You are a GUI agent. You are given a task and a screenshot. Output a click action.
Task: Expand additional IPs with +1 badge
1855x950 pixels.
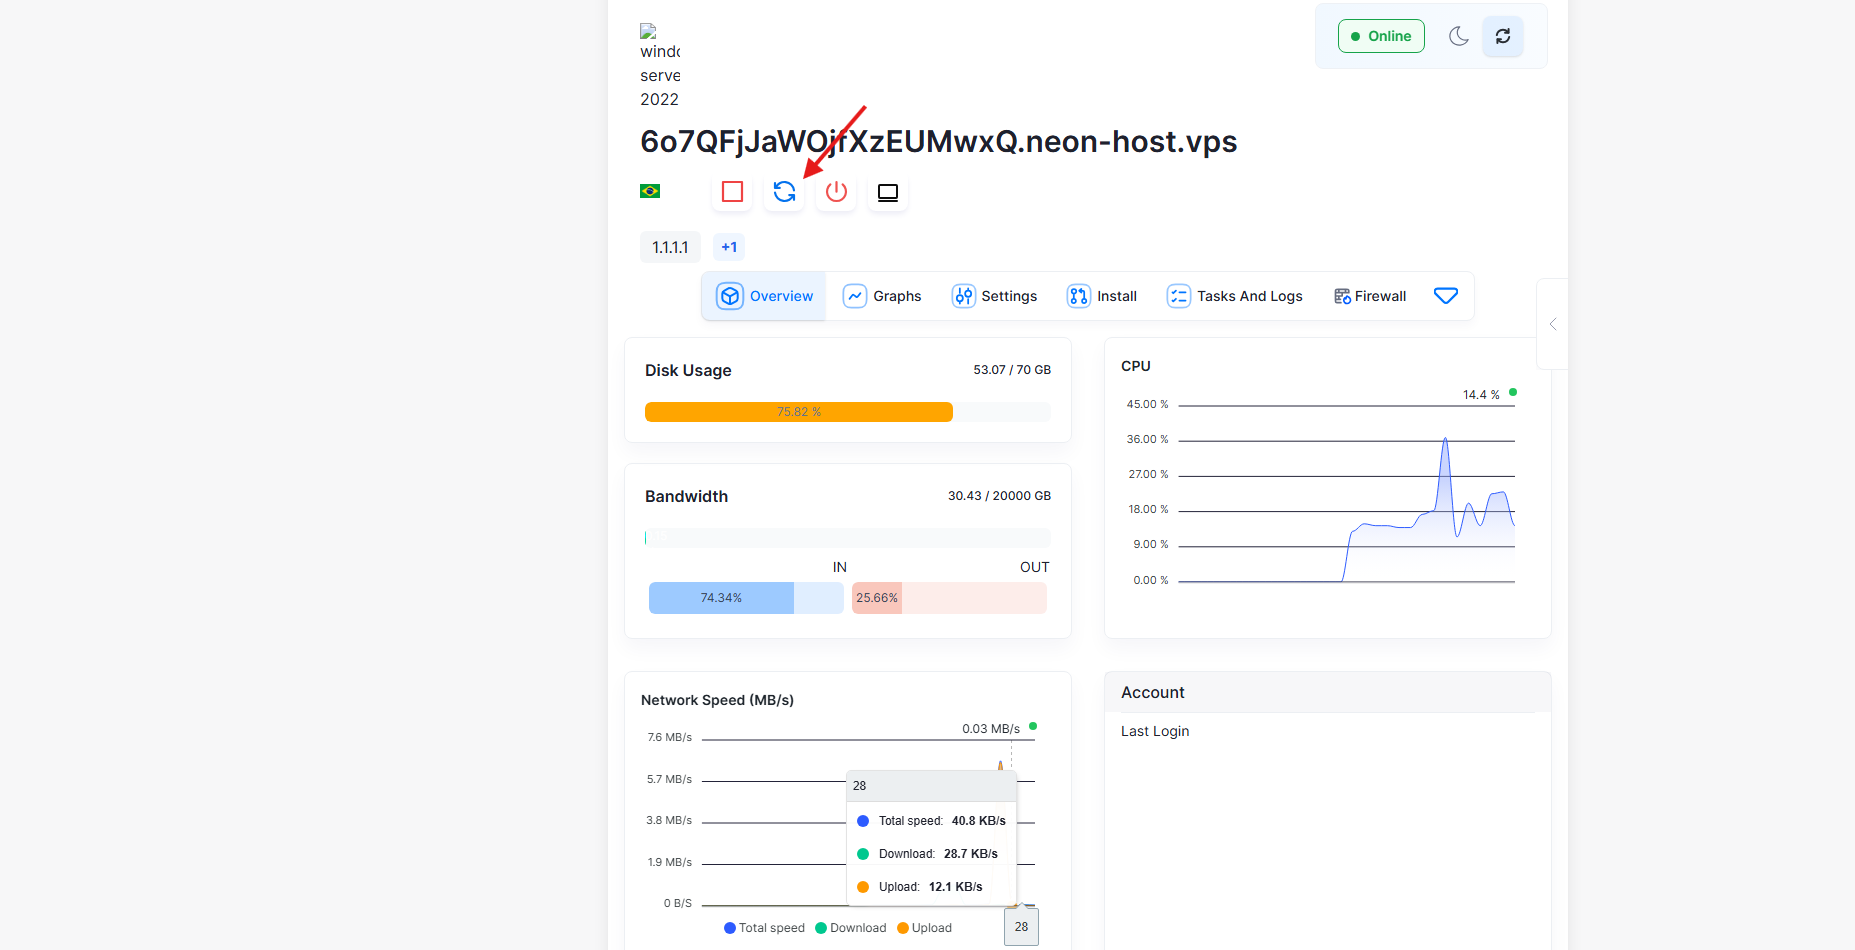click(729, 247)
